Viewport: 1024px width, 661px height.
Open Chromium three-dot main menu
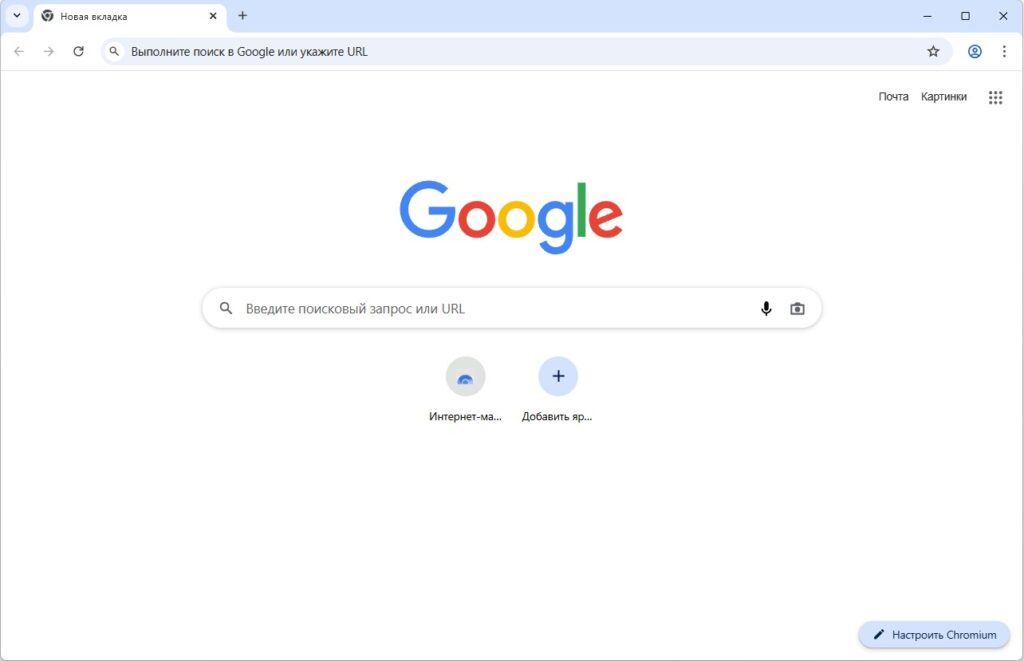[x=1004, y=52]
